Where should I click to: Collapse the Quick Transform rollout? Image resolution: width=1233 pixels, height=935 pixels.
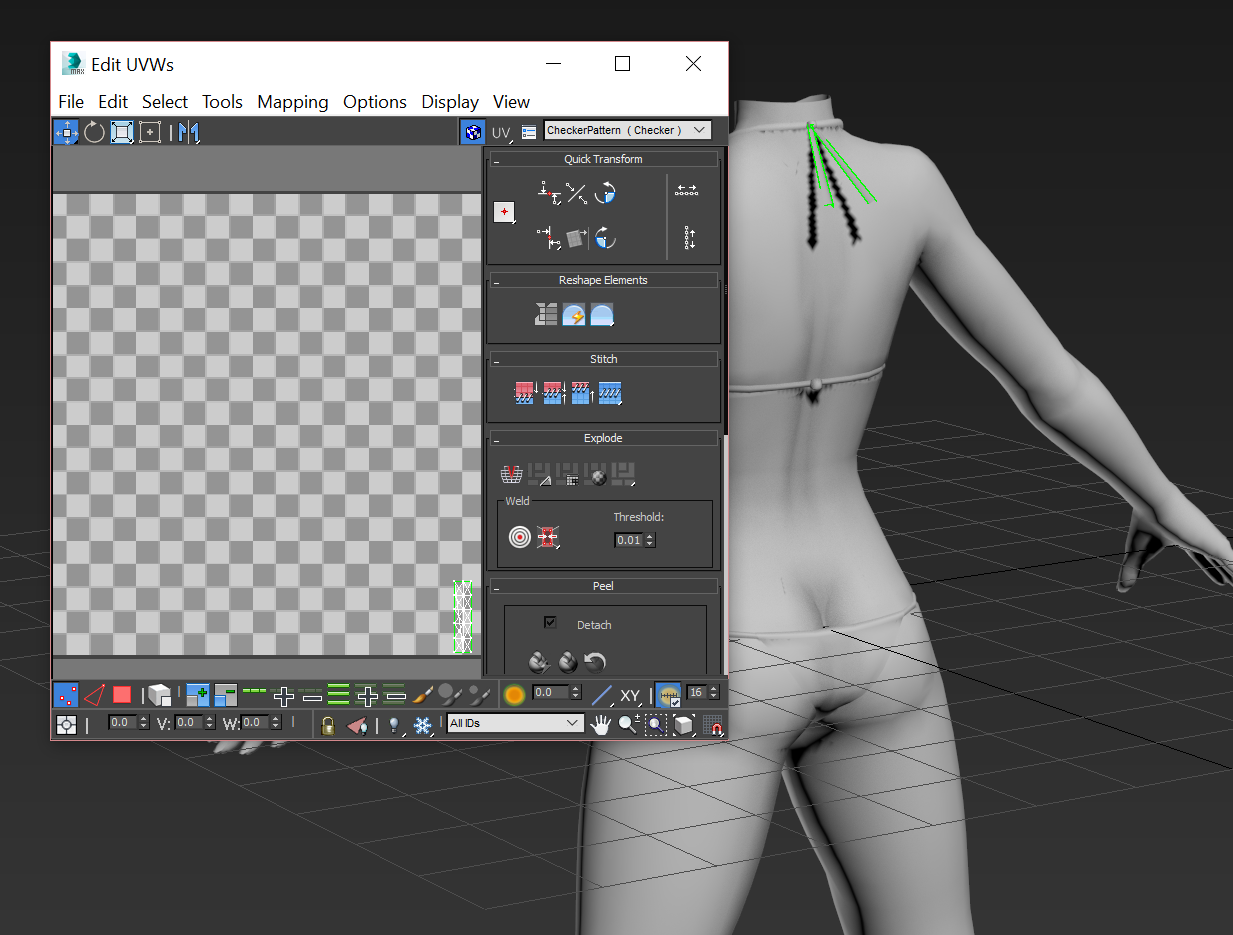[497, 160]
